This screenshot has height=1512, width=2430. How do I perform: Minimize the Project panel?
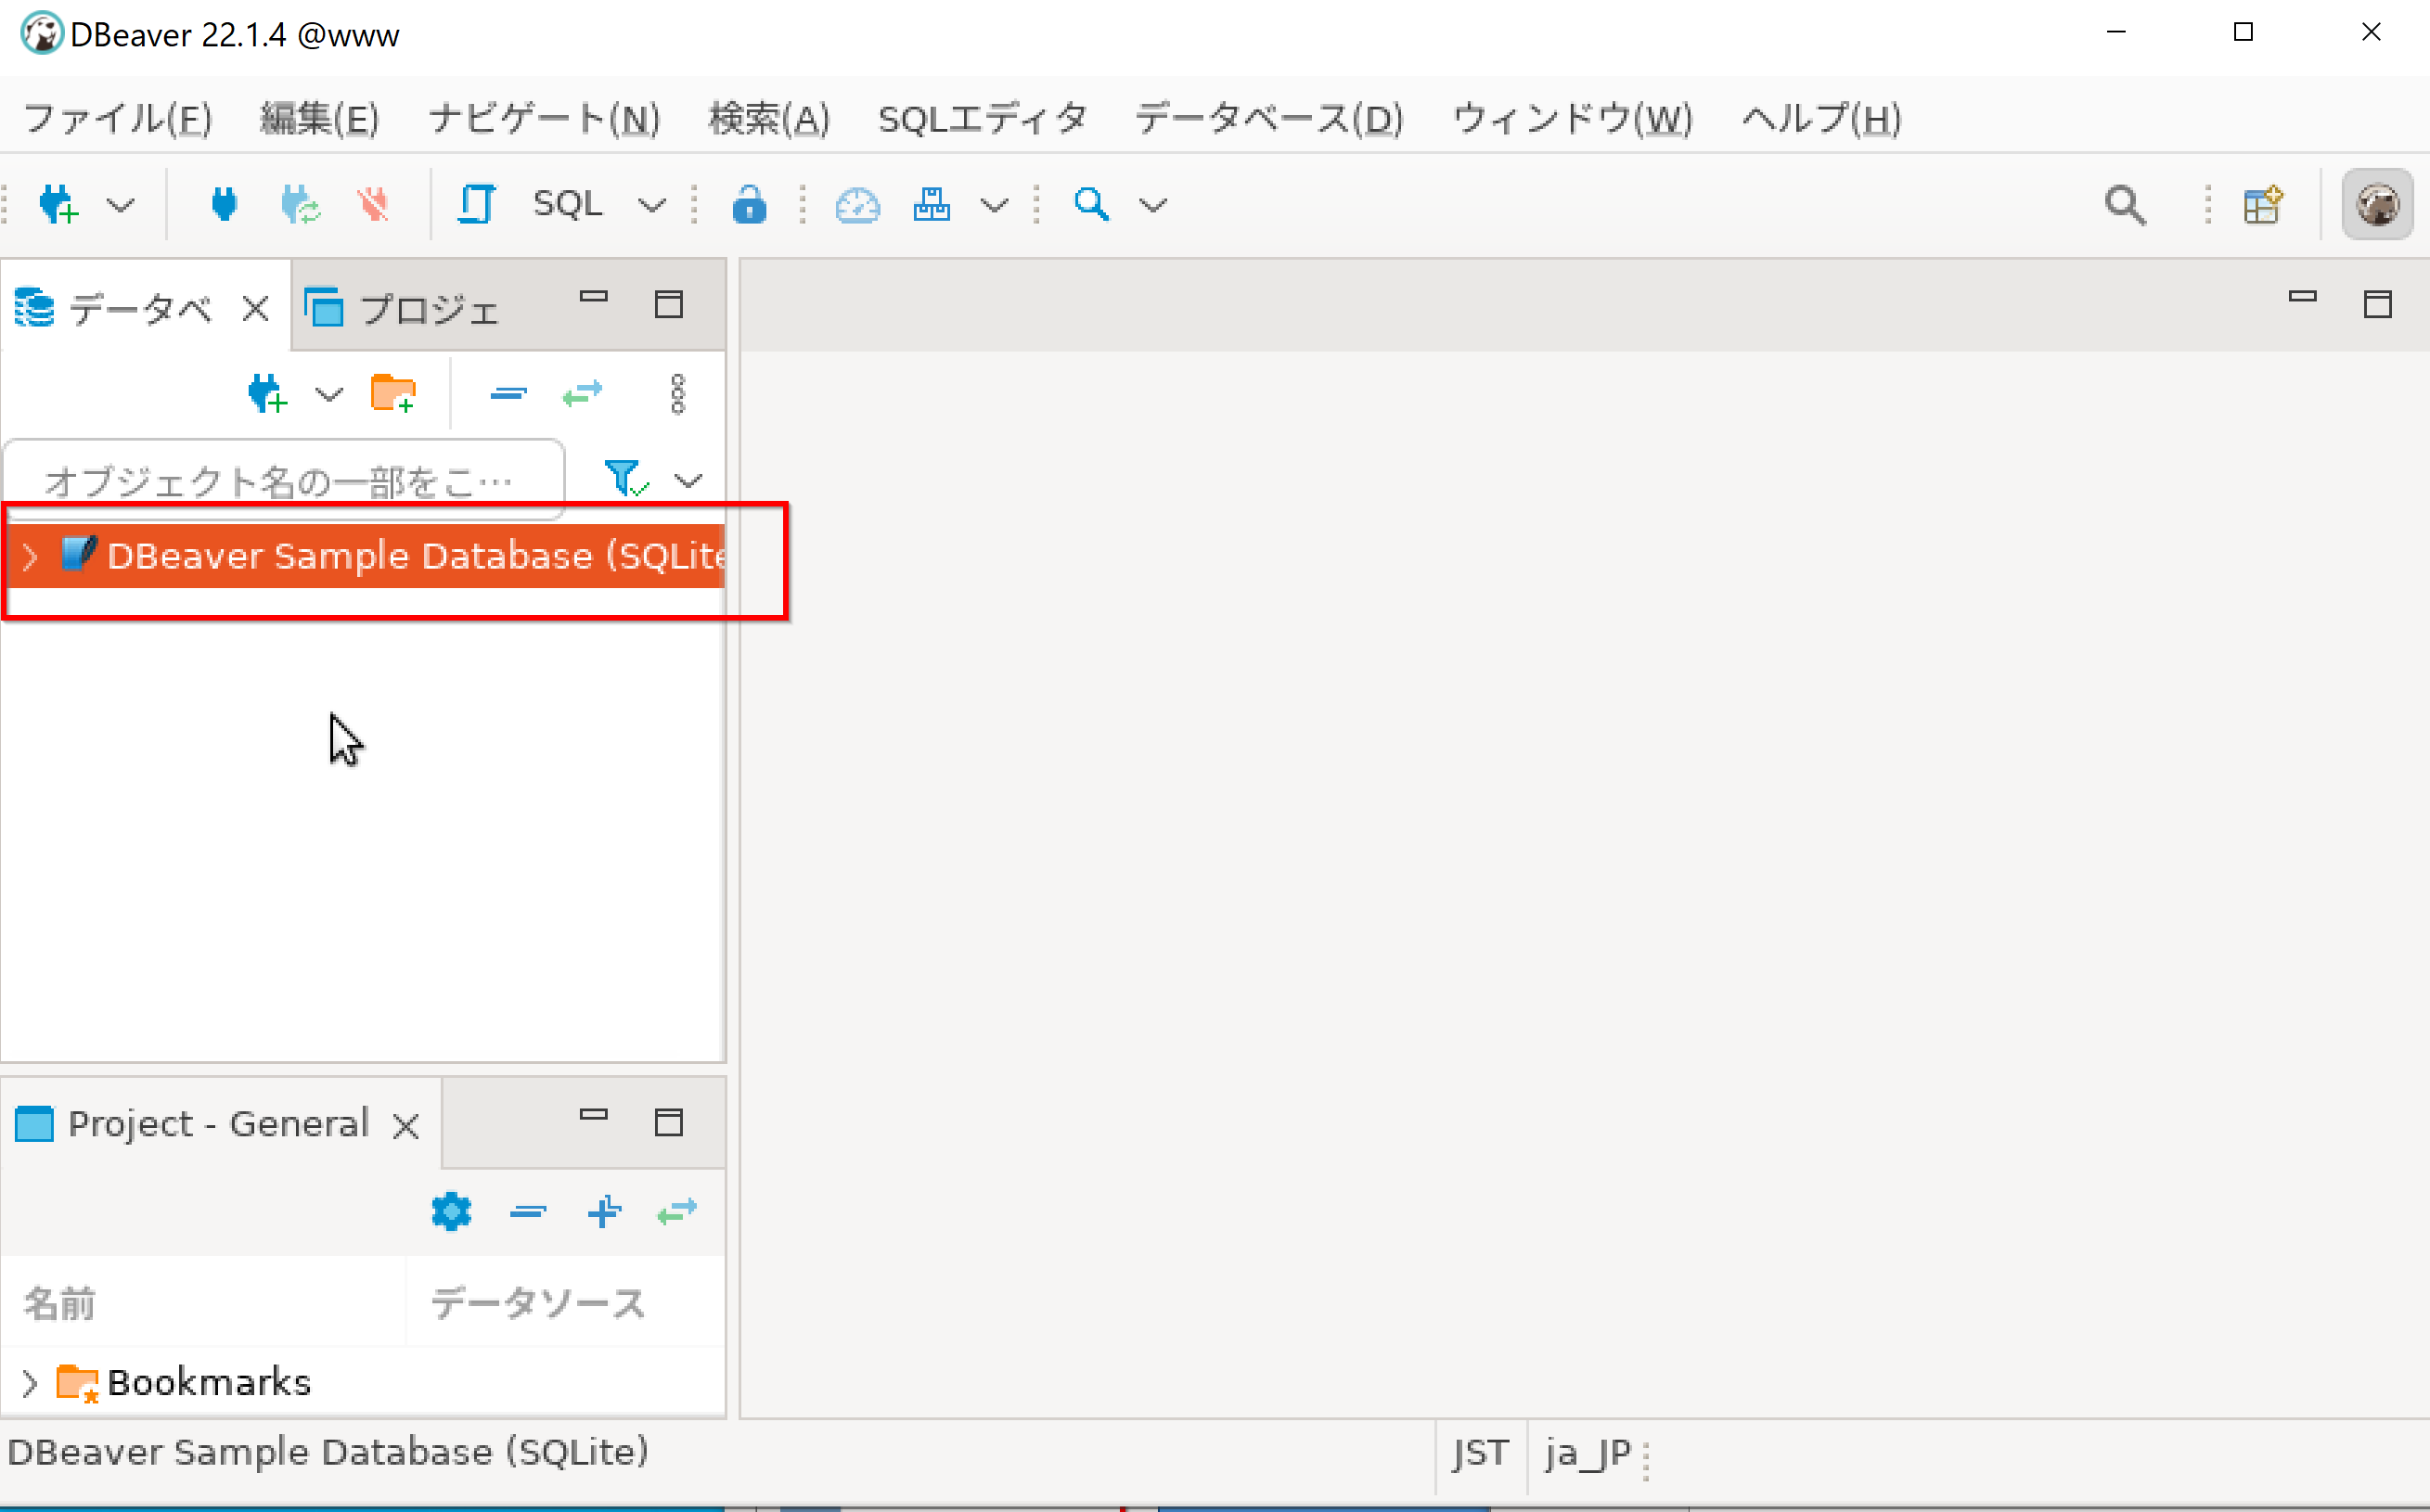click(594, 1115)
